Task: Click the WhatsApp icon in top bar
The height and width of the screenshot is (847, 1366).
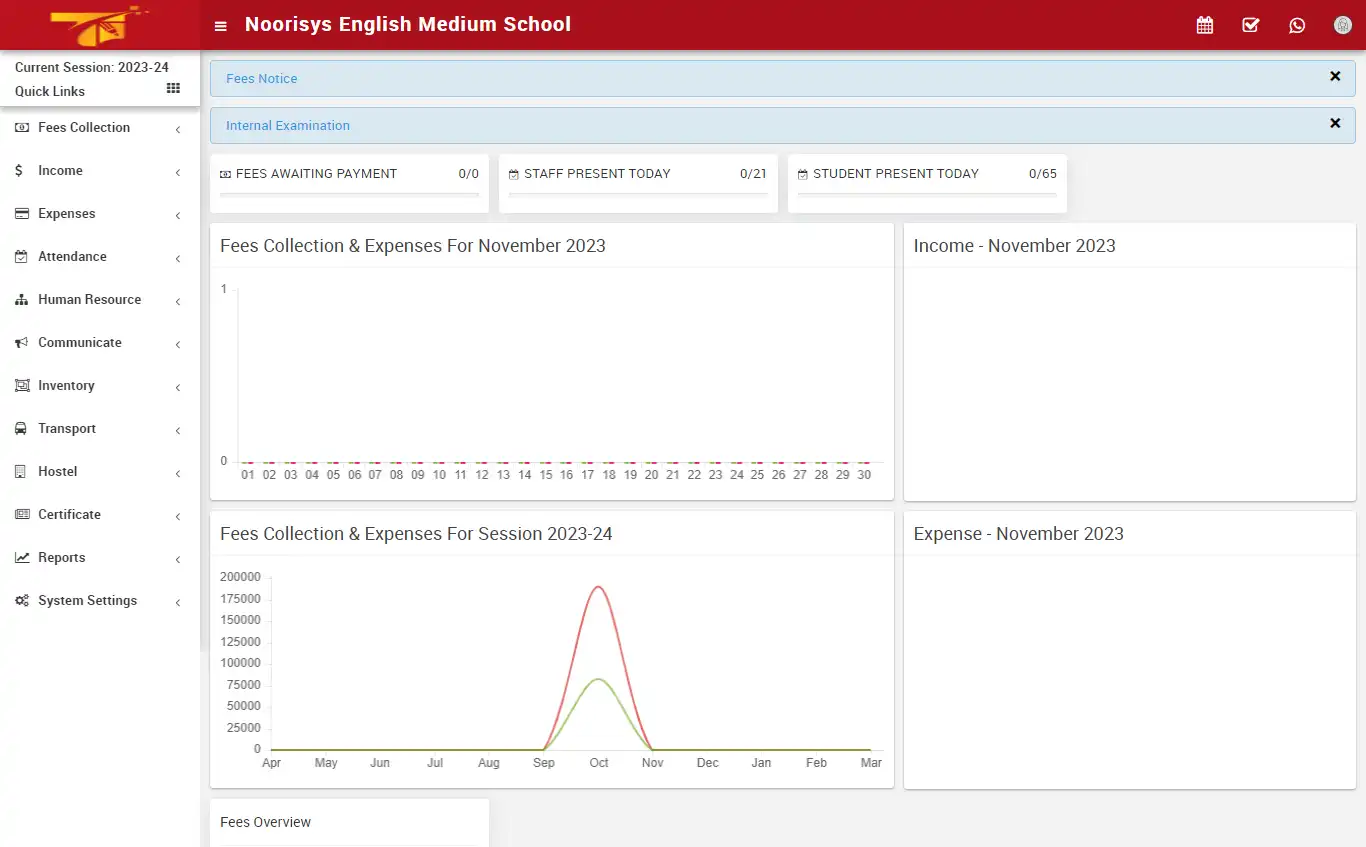Action: (1297, 24)
